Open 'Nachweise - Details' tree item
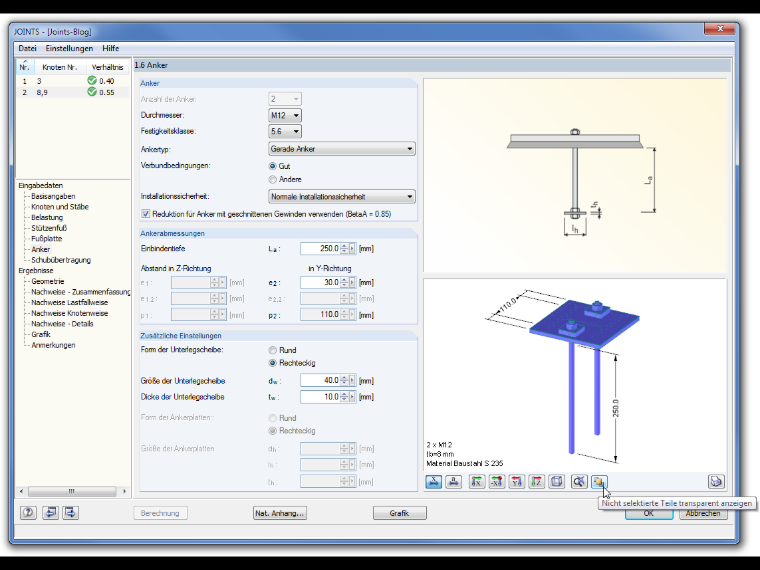Viewport: 760px width, 570px height. click(63, 324)
